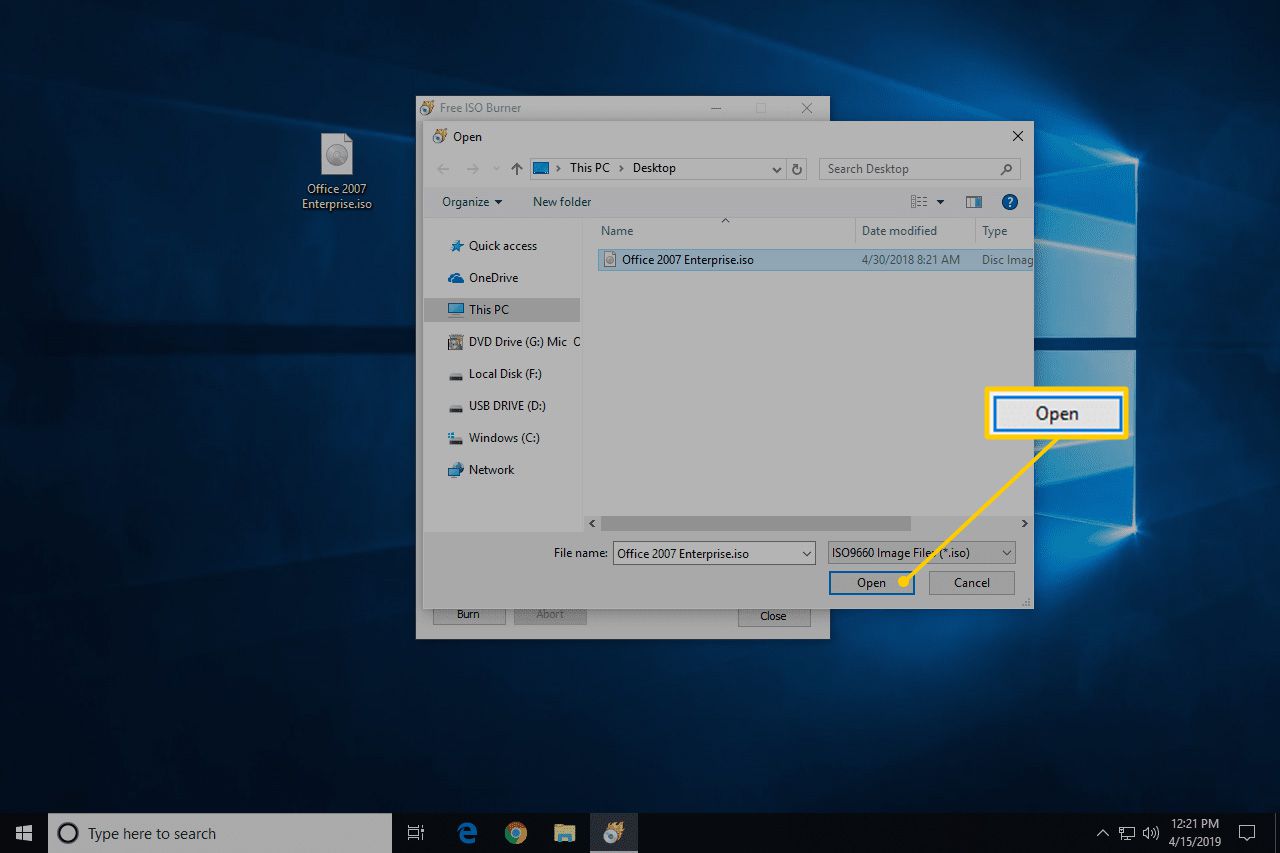Screen dimensions: 1280x853
Task: Refresh the Desktop folder view
Action: coord(797,169)
